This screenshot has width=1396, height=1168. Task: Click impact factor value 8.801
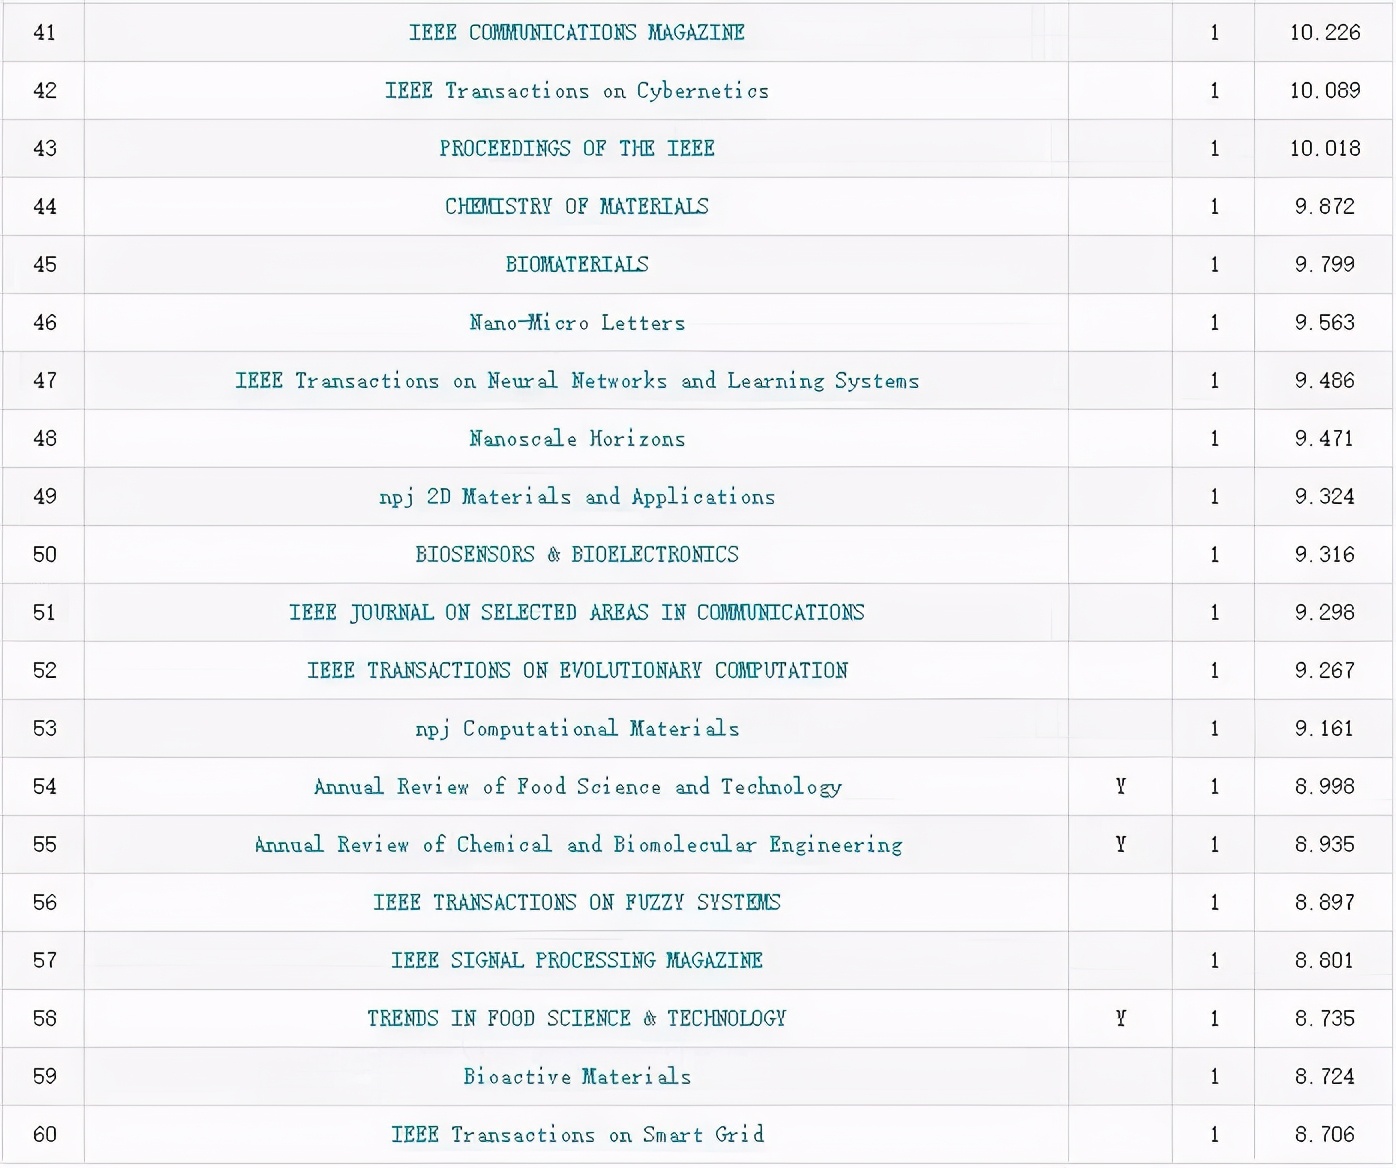tap(1325, 960)
